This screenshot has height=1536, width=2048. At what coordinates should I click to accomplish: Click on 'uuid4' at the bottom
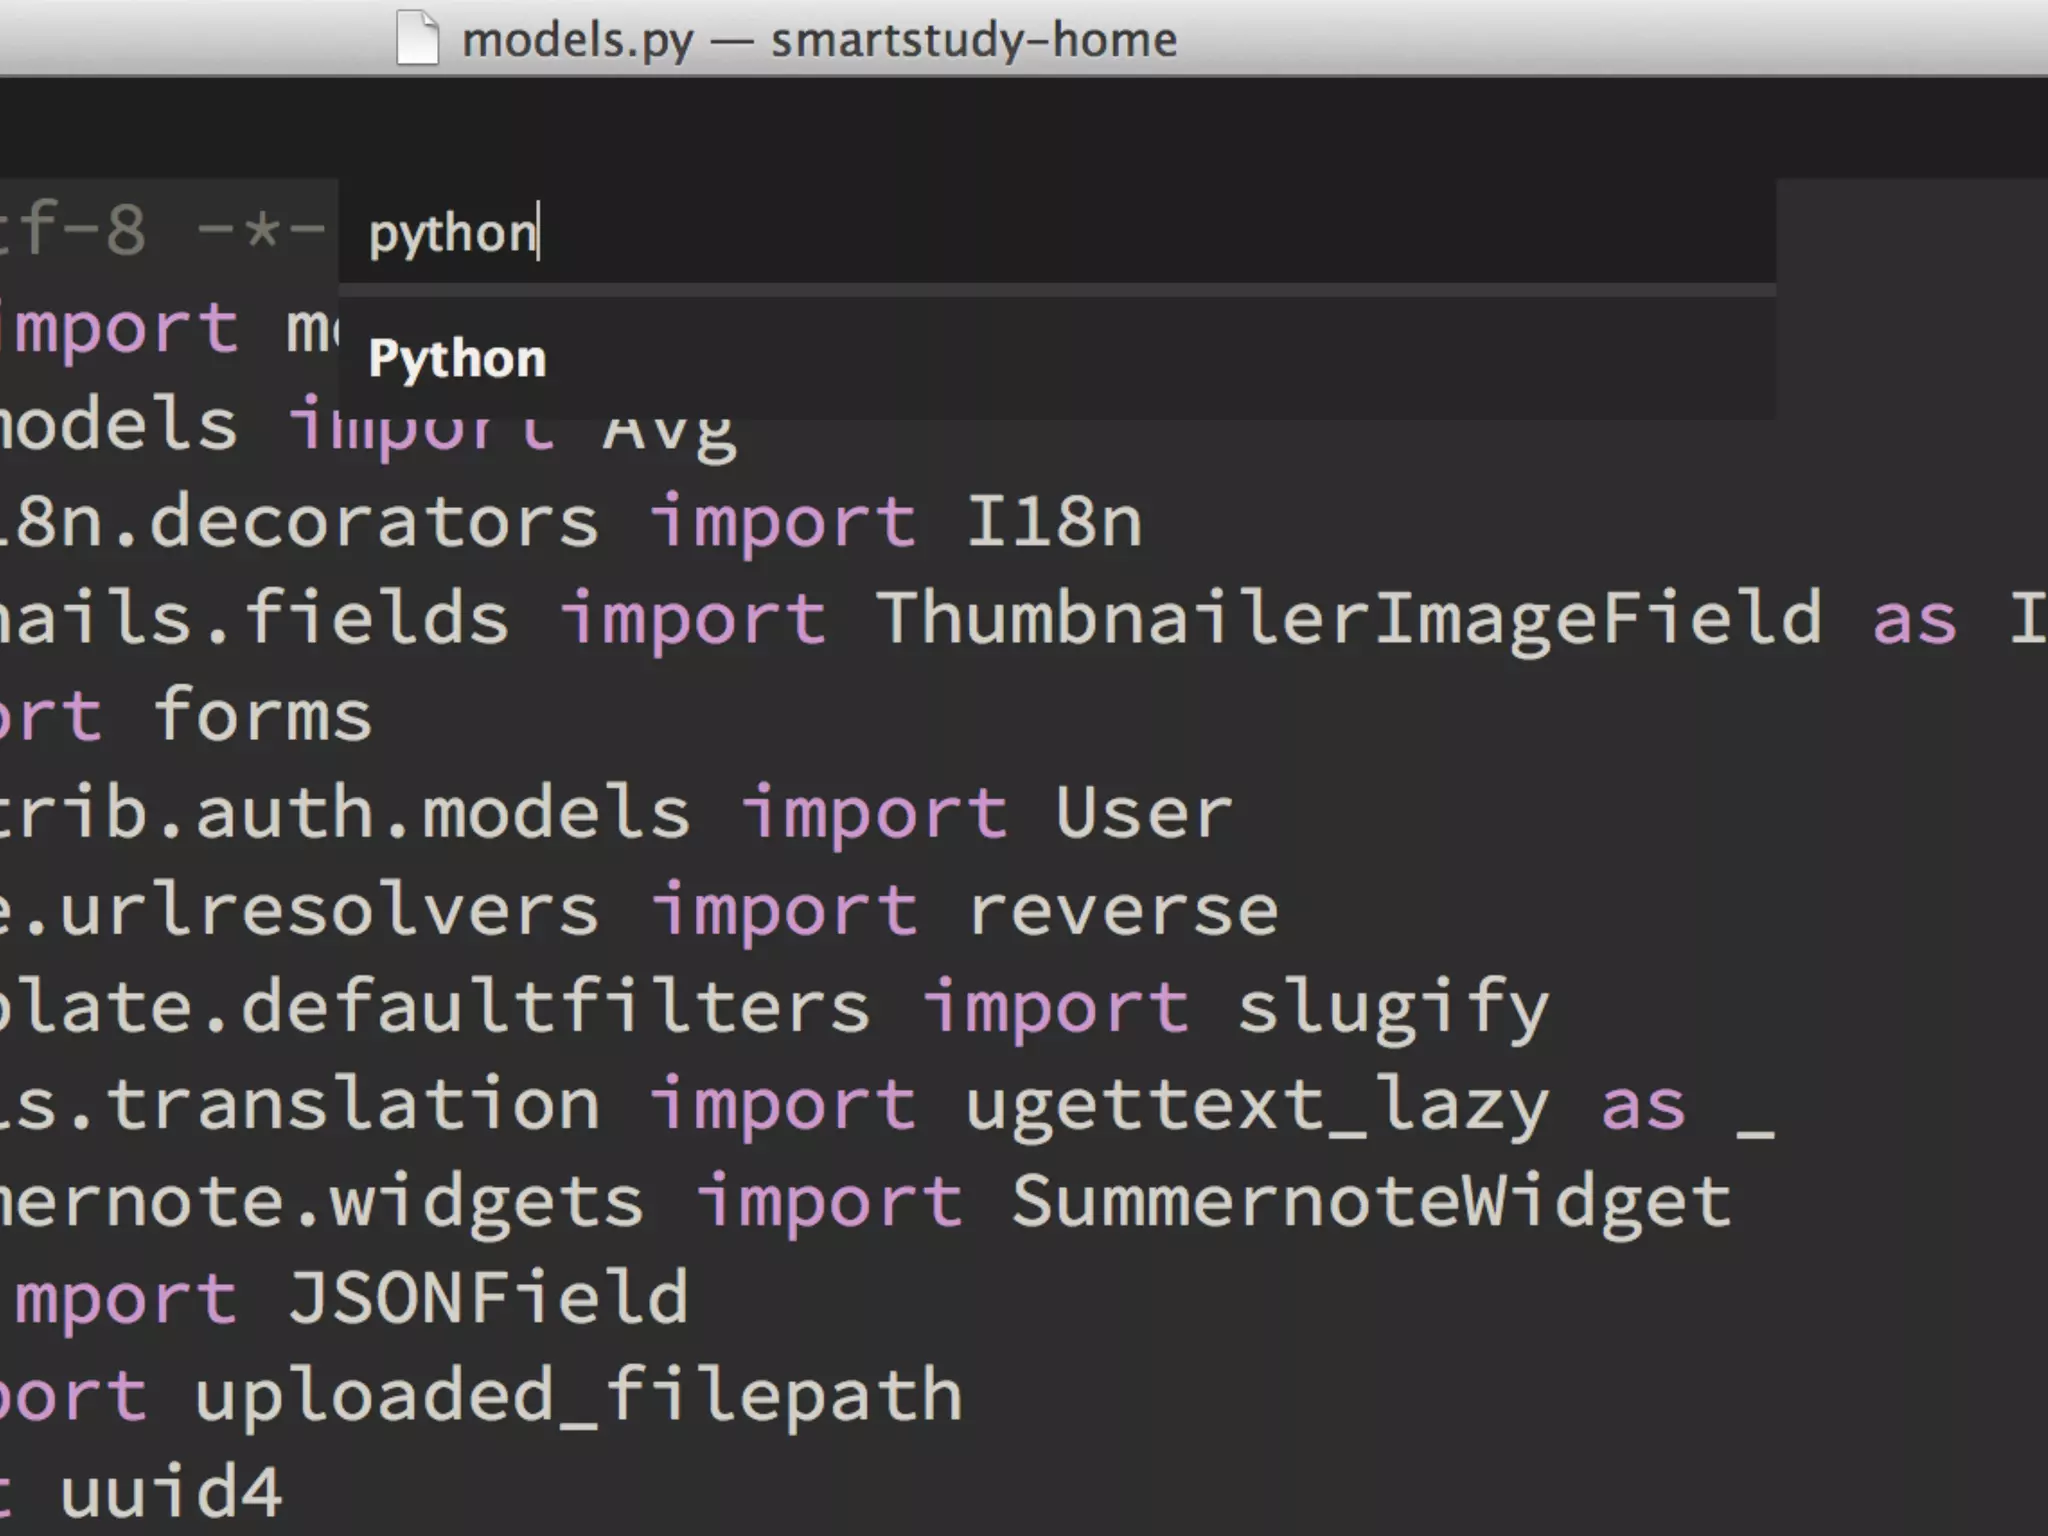171,1492
